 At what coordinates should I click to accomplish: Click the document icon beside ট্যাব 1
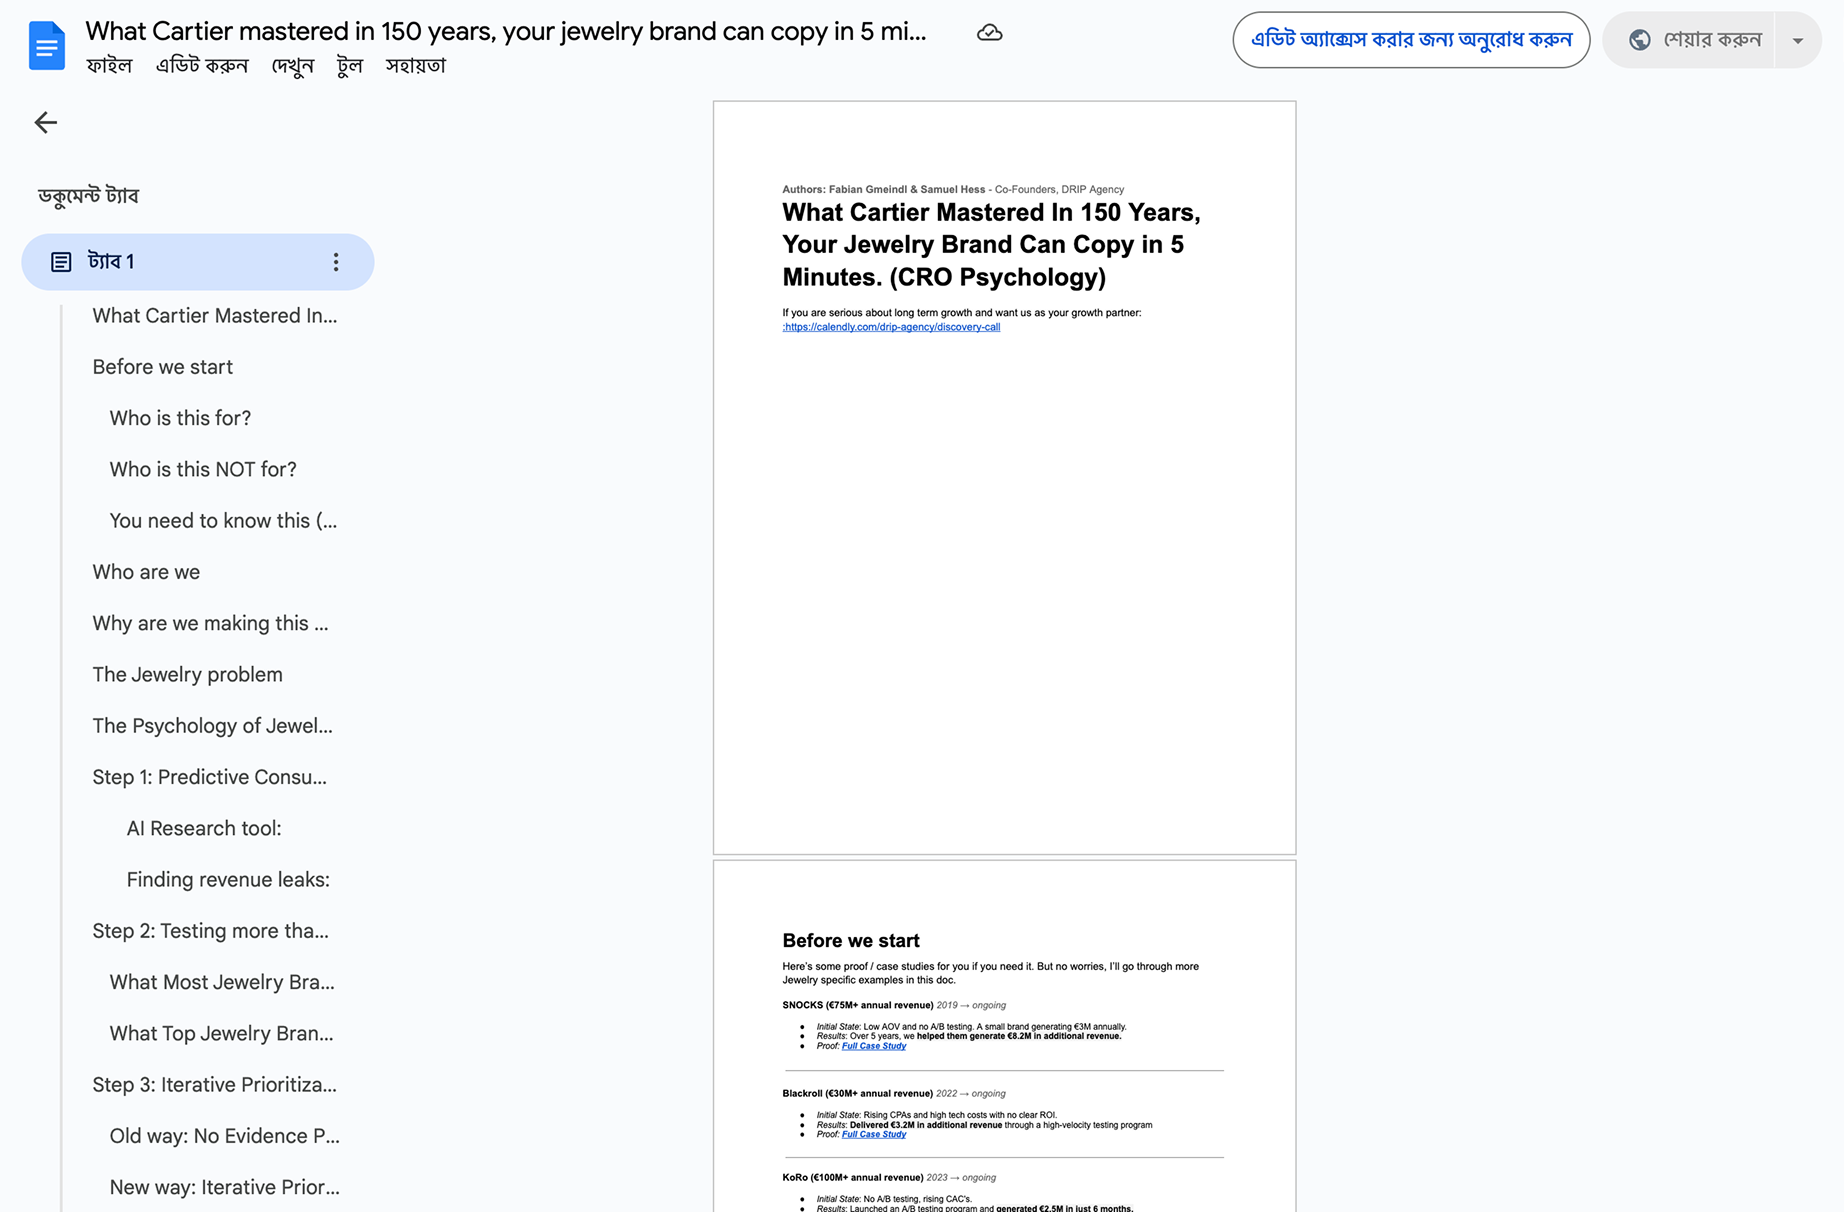[x=61, y=262]
